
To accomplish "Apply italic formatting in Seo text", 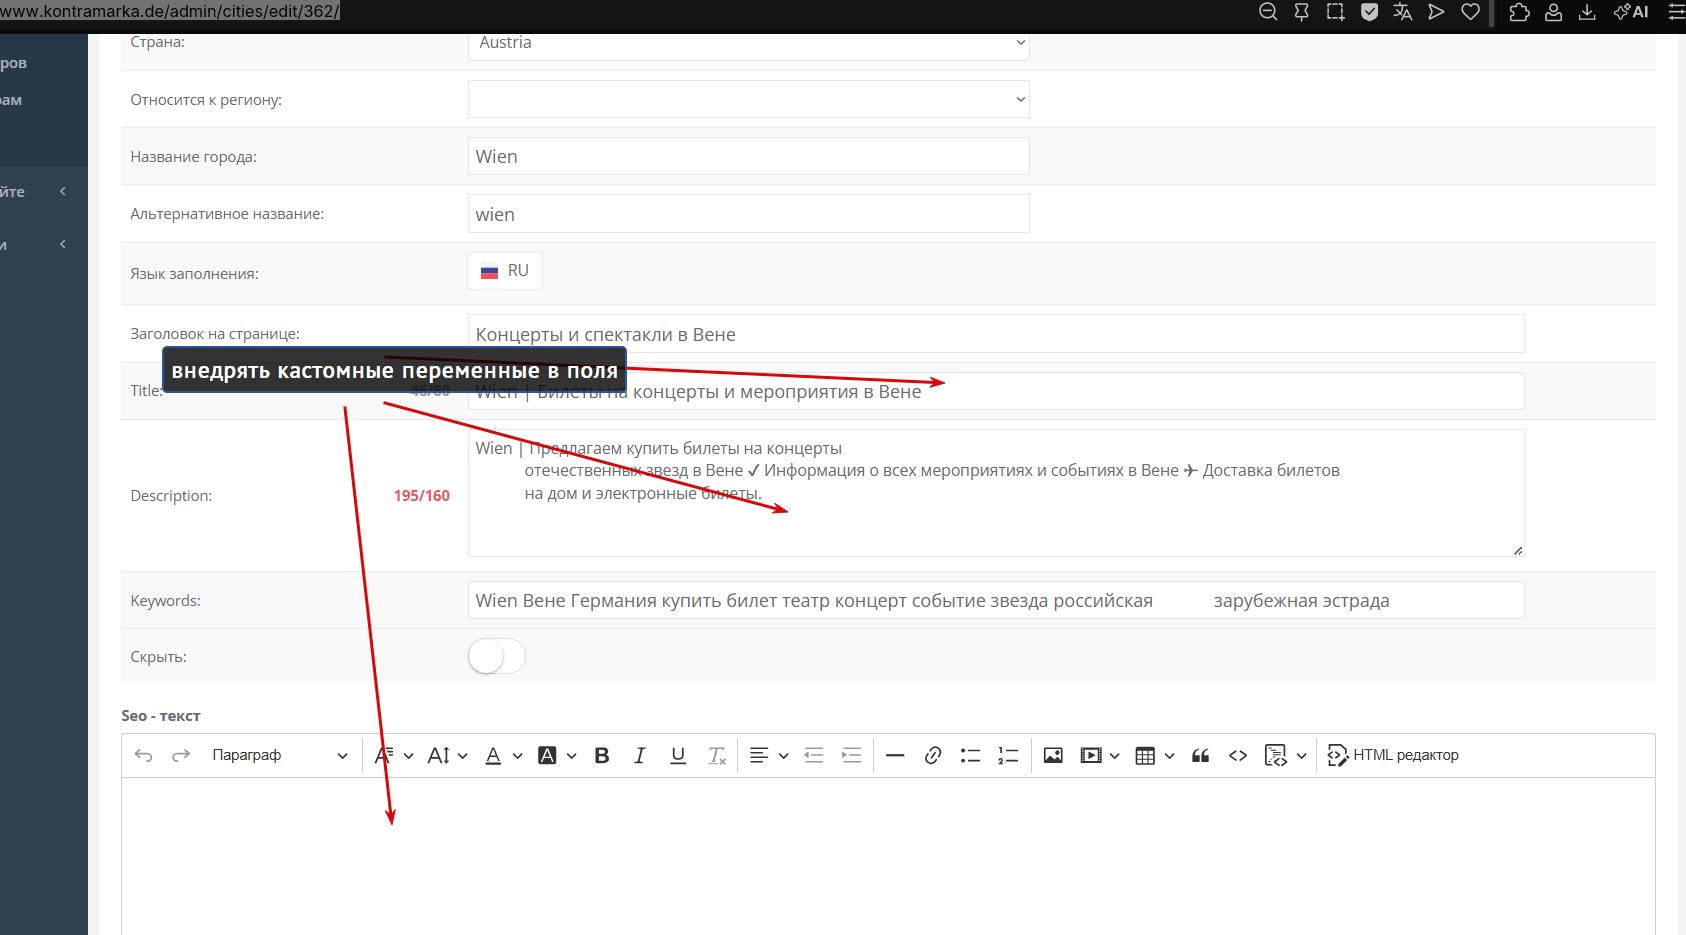I will coord(640,756).
